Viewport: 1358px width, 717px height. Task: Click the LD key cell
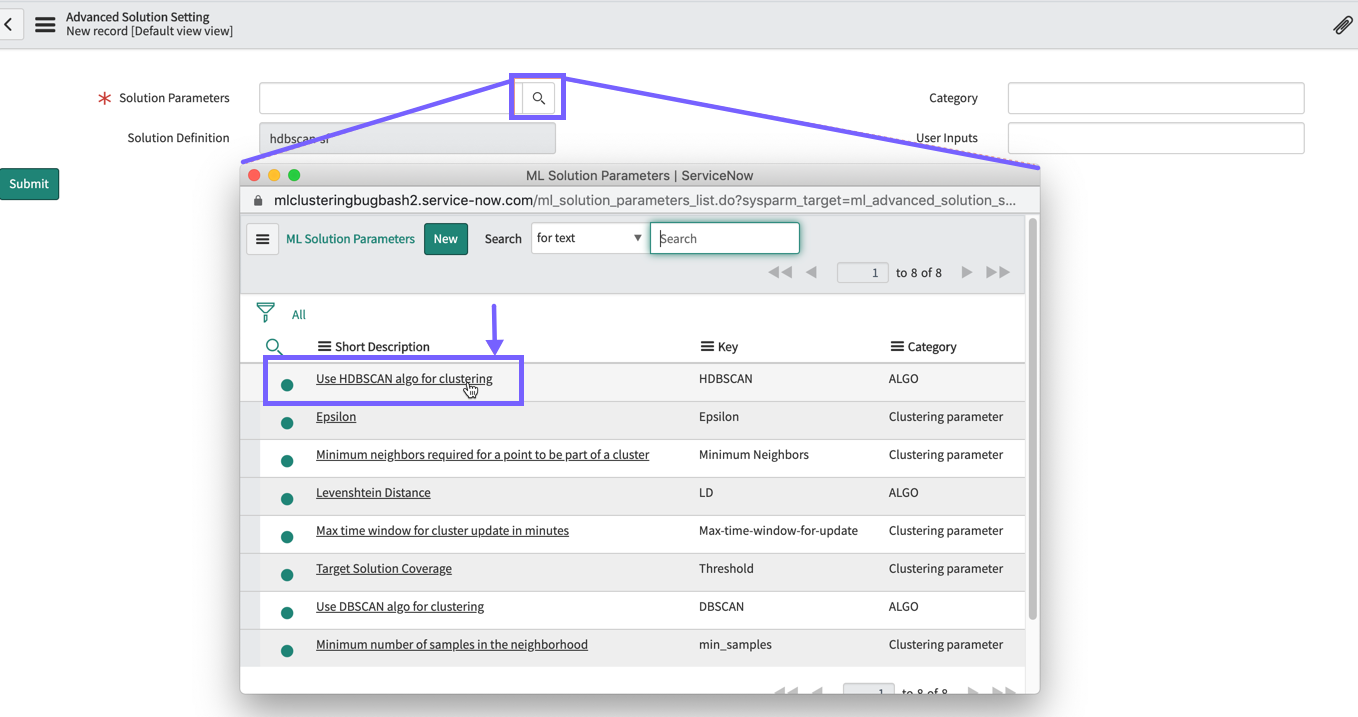pos(707,493)
